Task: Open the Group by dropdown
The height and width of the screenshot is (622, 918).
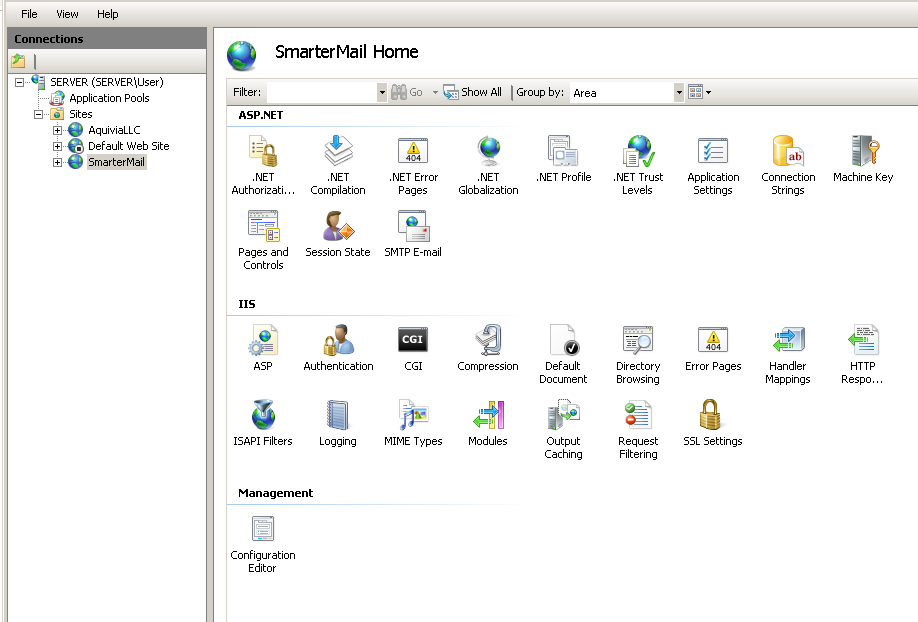Action: [679, 92]
